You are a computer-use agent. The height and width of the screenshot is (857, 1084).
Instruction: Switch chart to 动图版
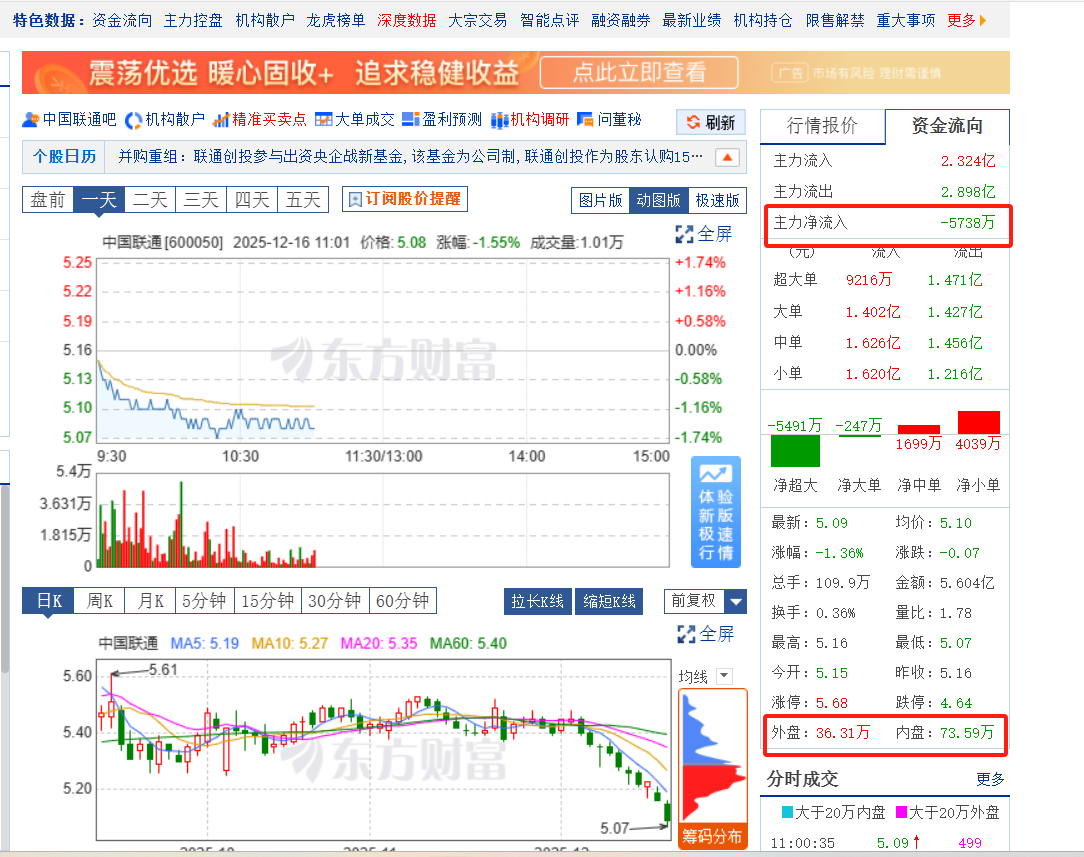click(x=658, y=200)
